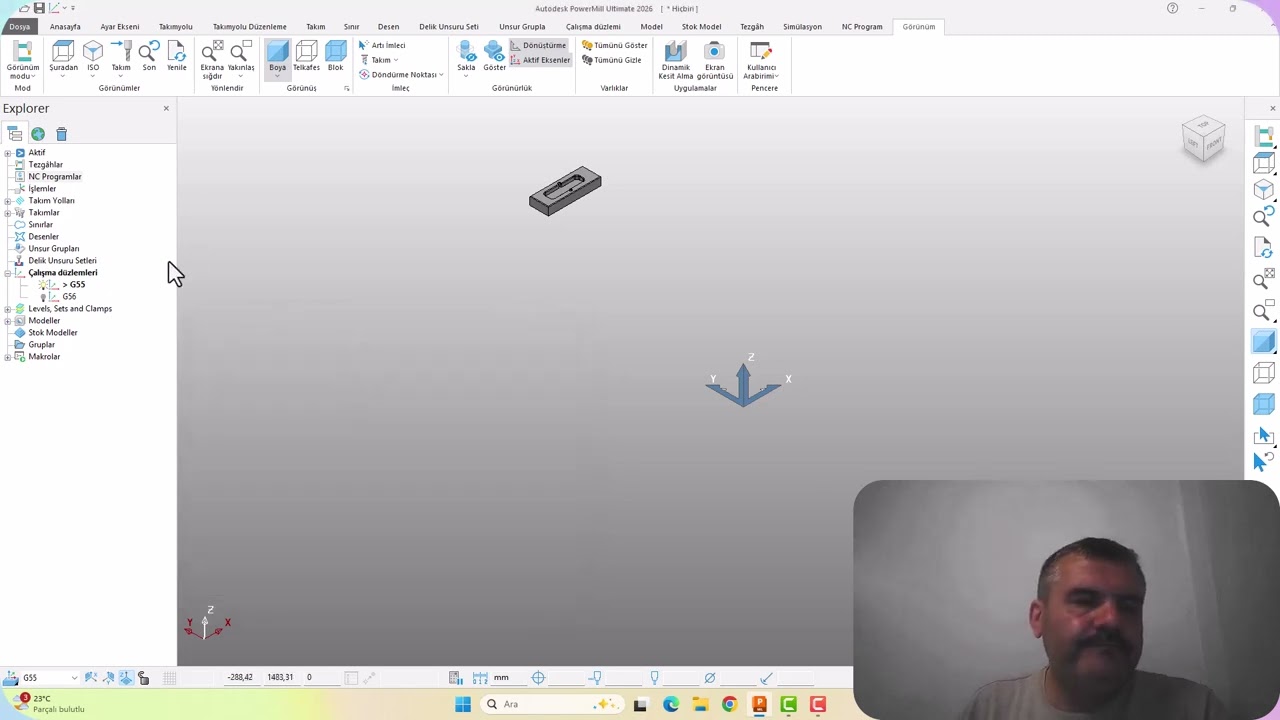Select Stok Modeller in Explorer tree
The width and height of the screenshot is (1280, 720).
click(53, 333)
